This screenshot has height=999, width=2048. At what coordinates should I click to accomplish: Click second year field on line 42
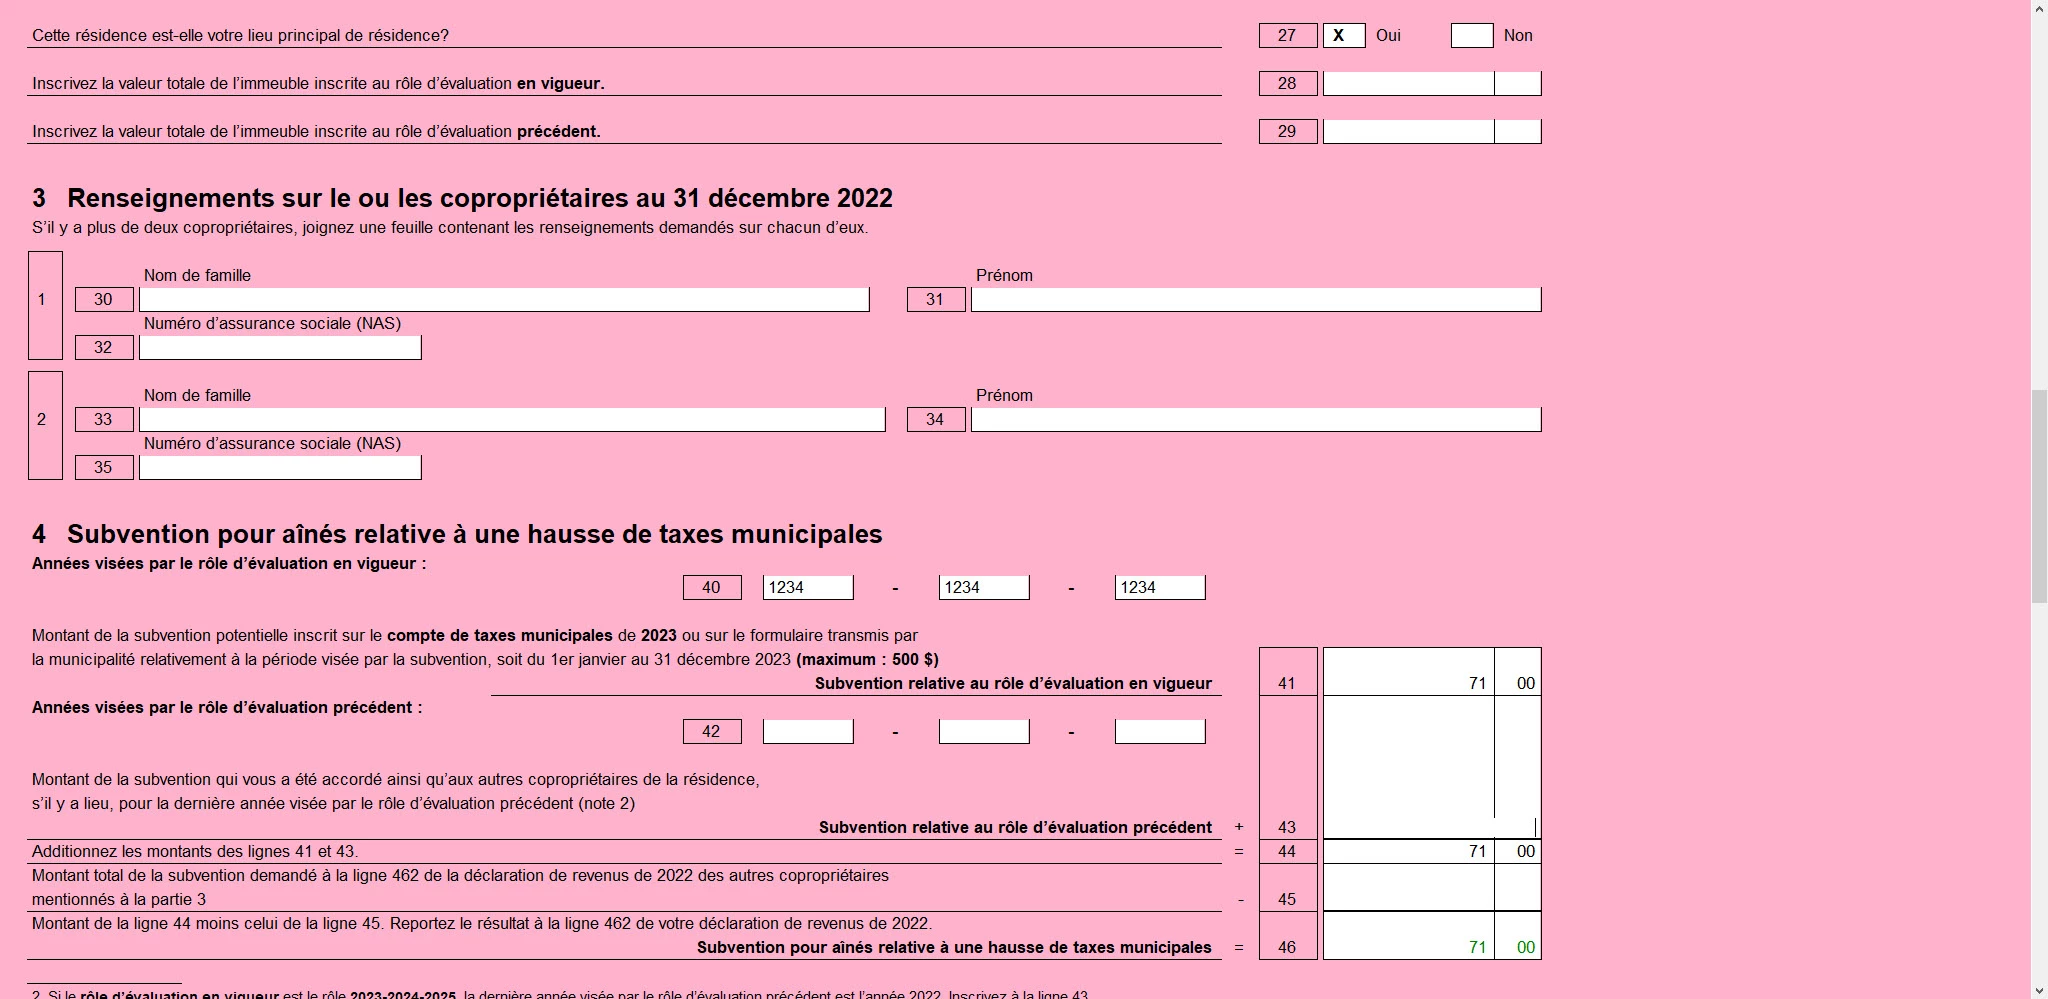[984, 732]
